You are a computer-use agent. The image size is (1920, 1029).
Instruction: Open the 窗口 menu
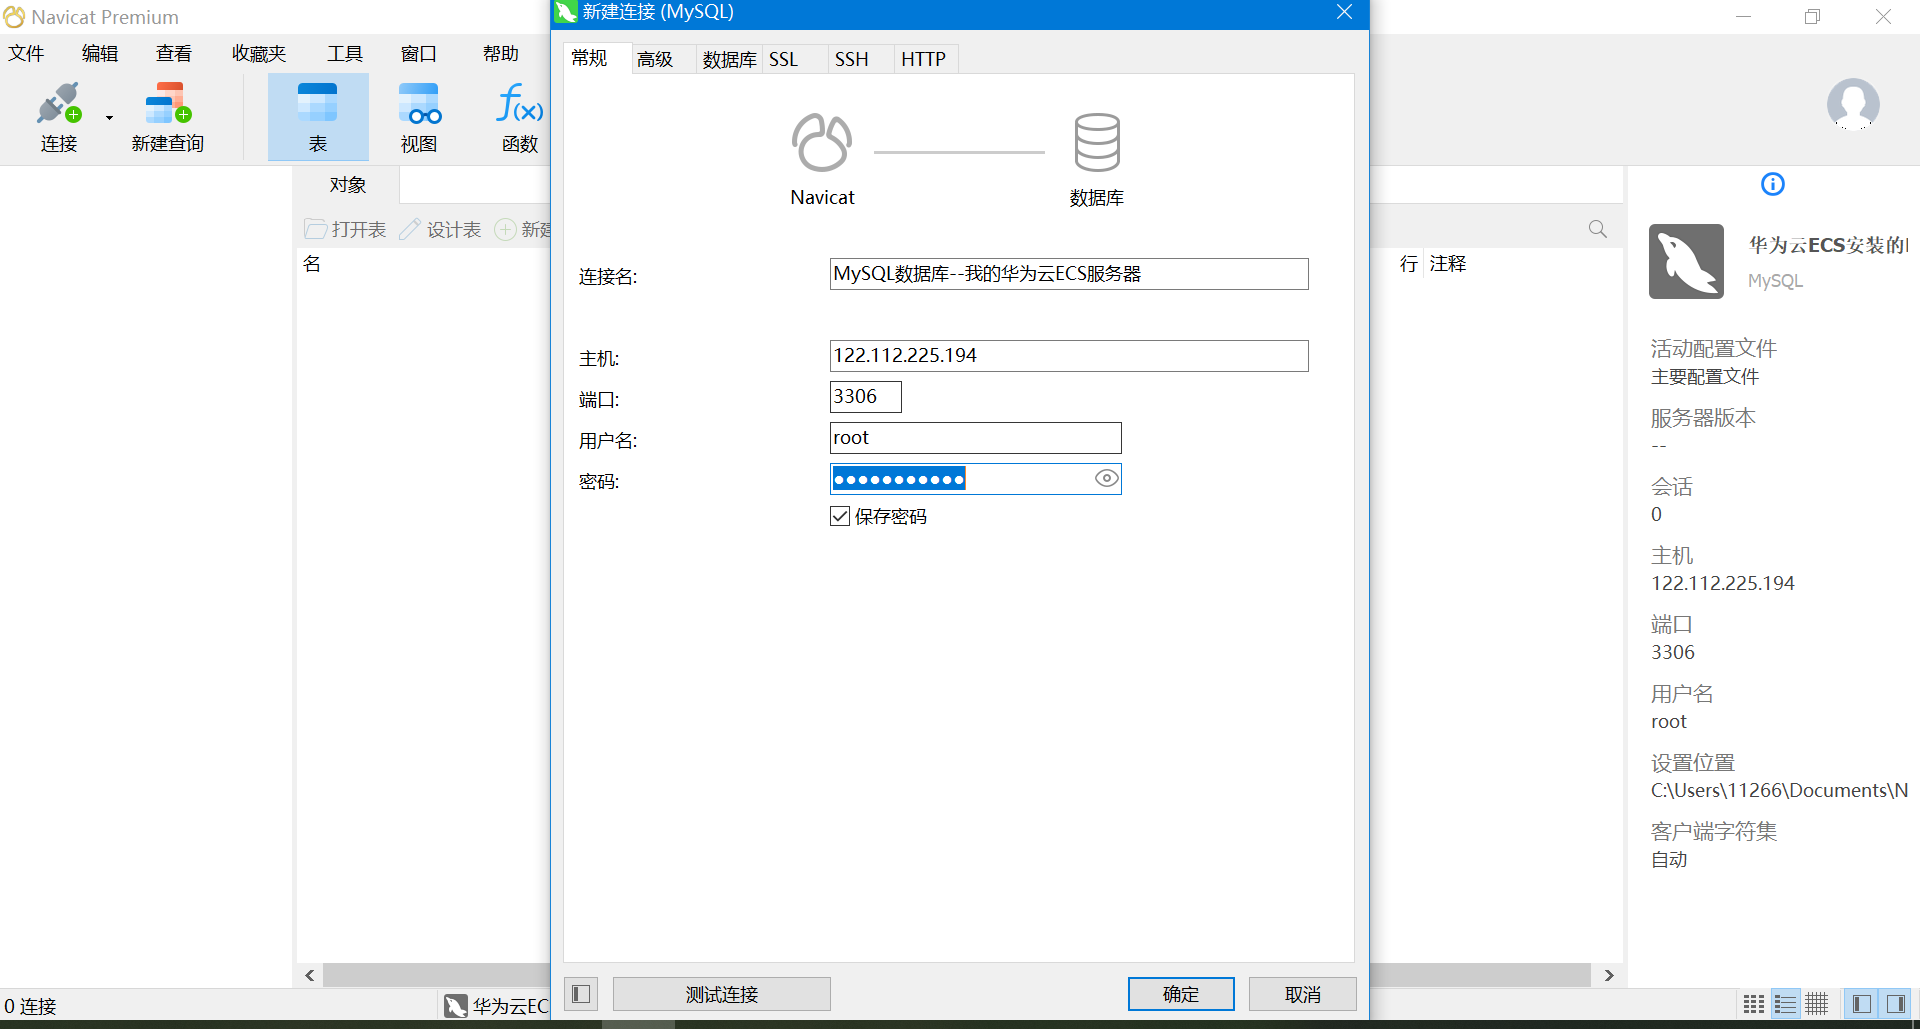pos(419,54)
